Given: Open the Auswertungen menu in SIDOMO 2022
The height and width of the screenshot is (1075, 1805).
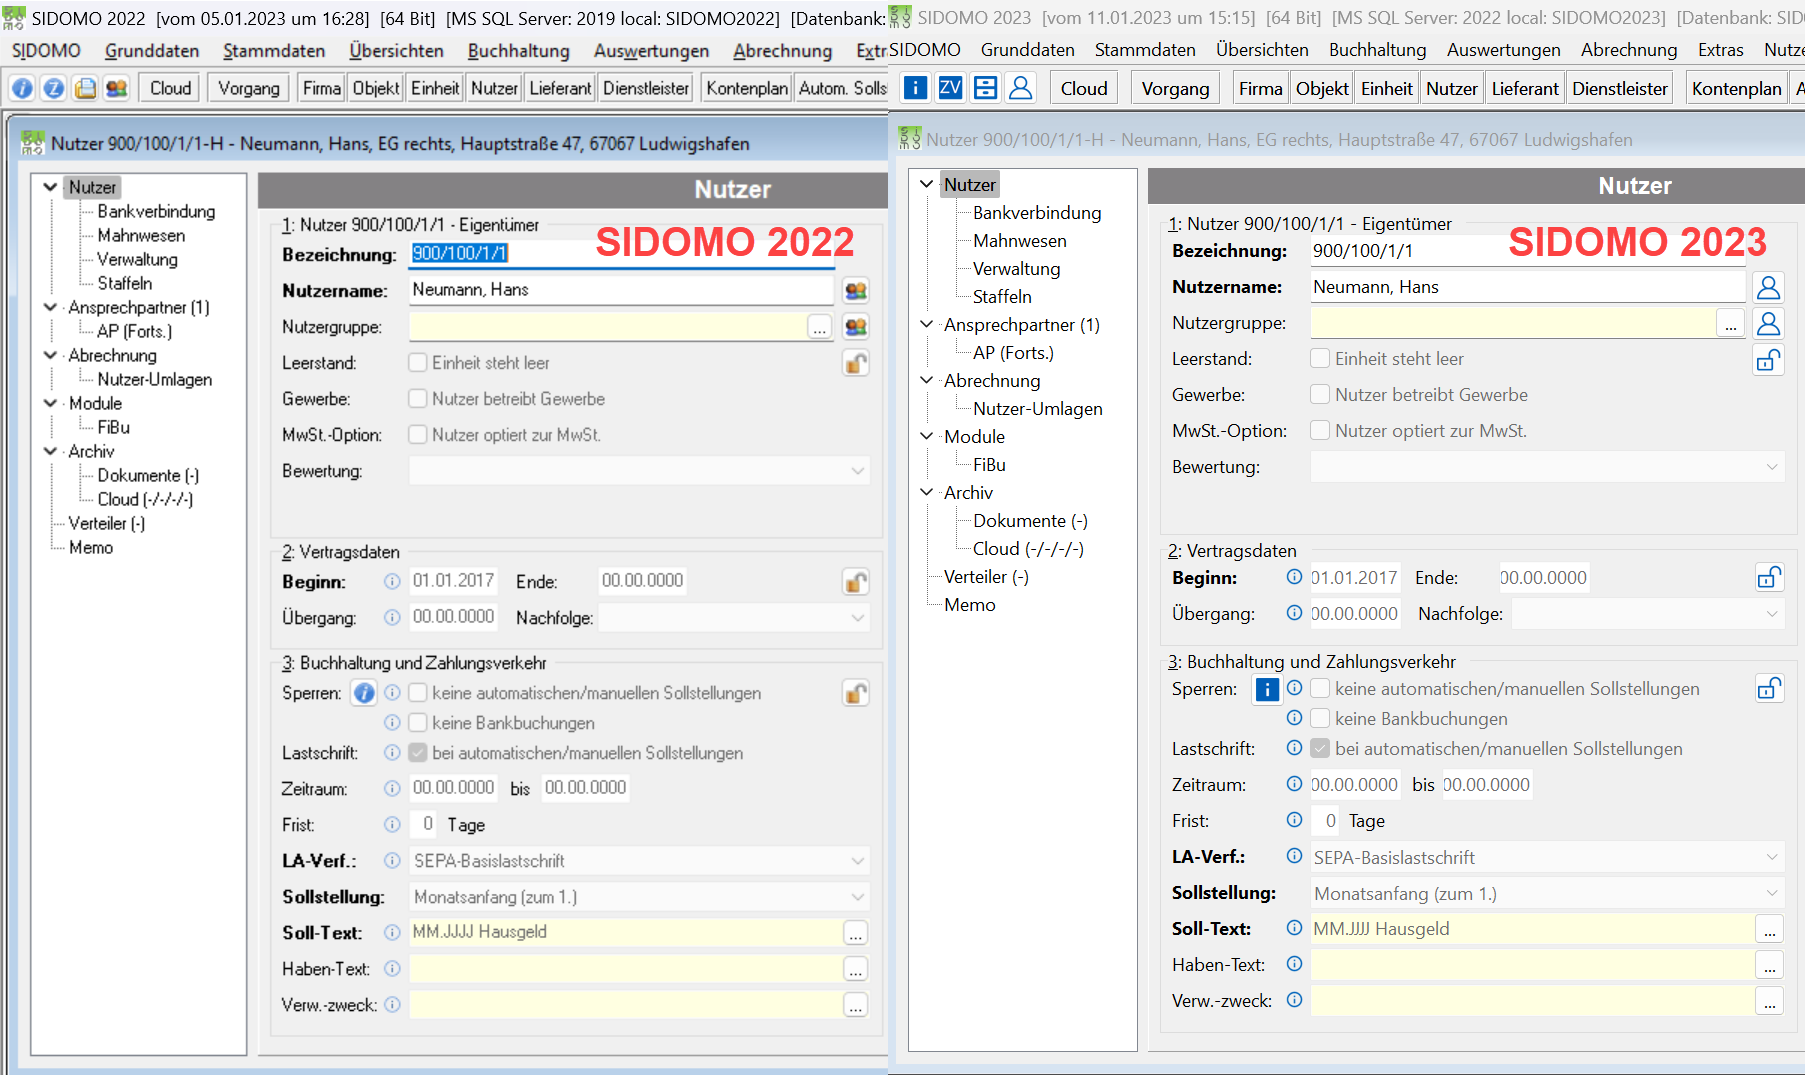Looking at the screenshot, I should pyautogui.click(x=651, y=50).
